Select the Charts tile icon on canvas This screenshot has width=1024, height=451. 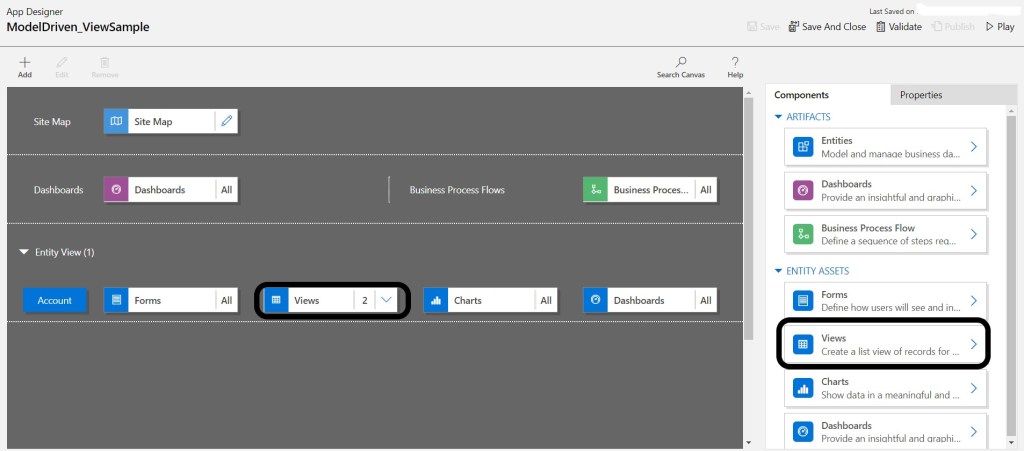pos(435,300)
